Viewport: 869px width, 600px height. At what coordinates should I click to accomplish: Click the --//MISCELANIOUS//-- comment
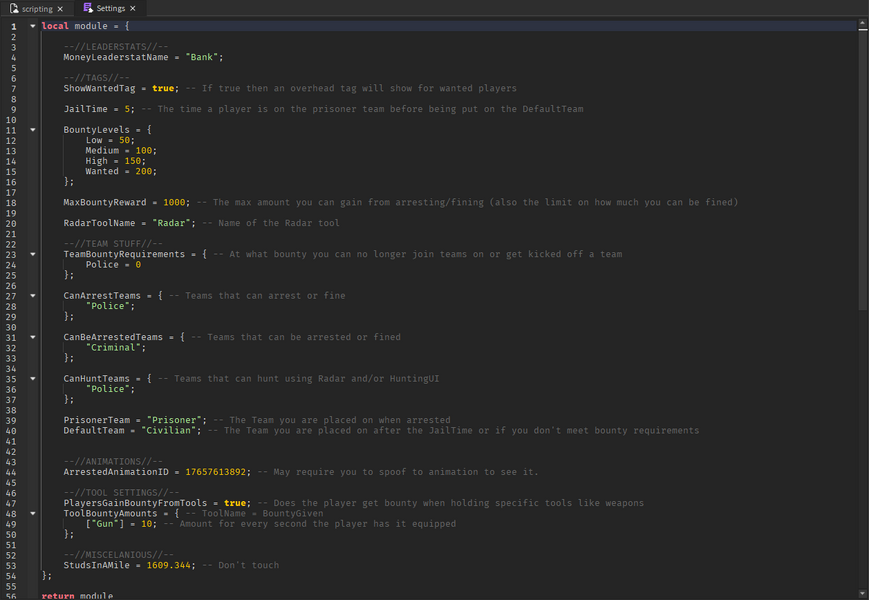point(119,555)
